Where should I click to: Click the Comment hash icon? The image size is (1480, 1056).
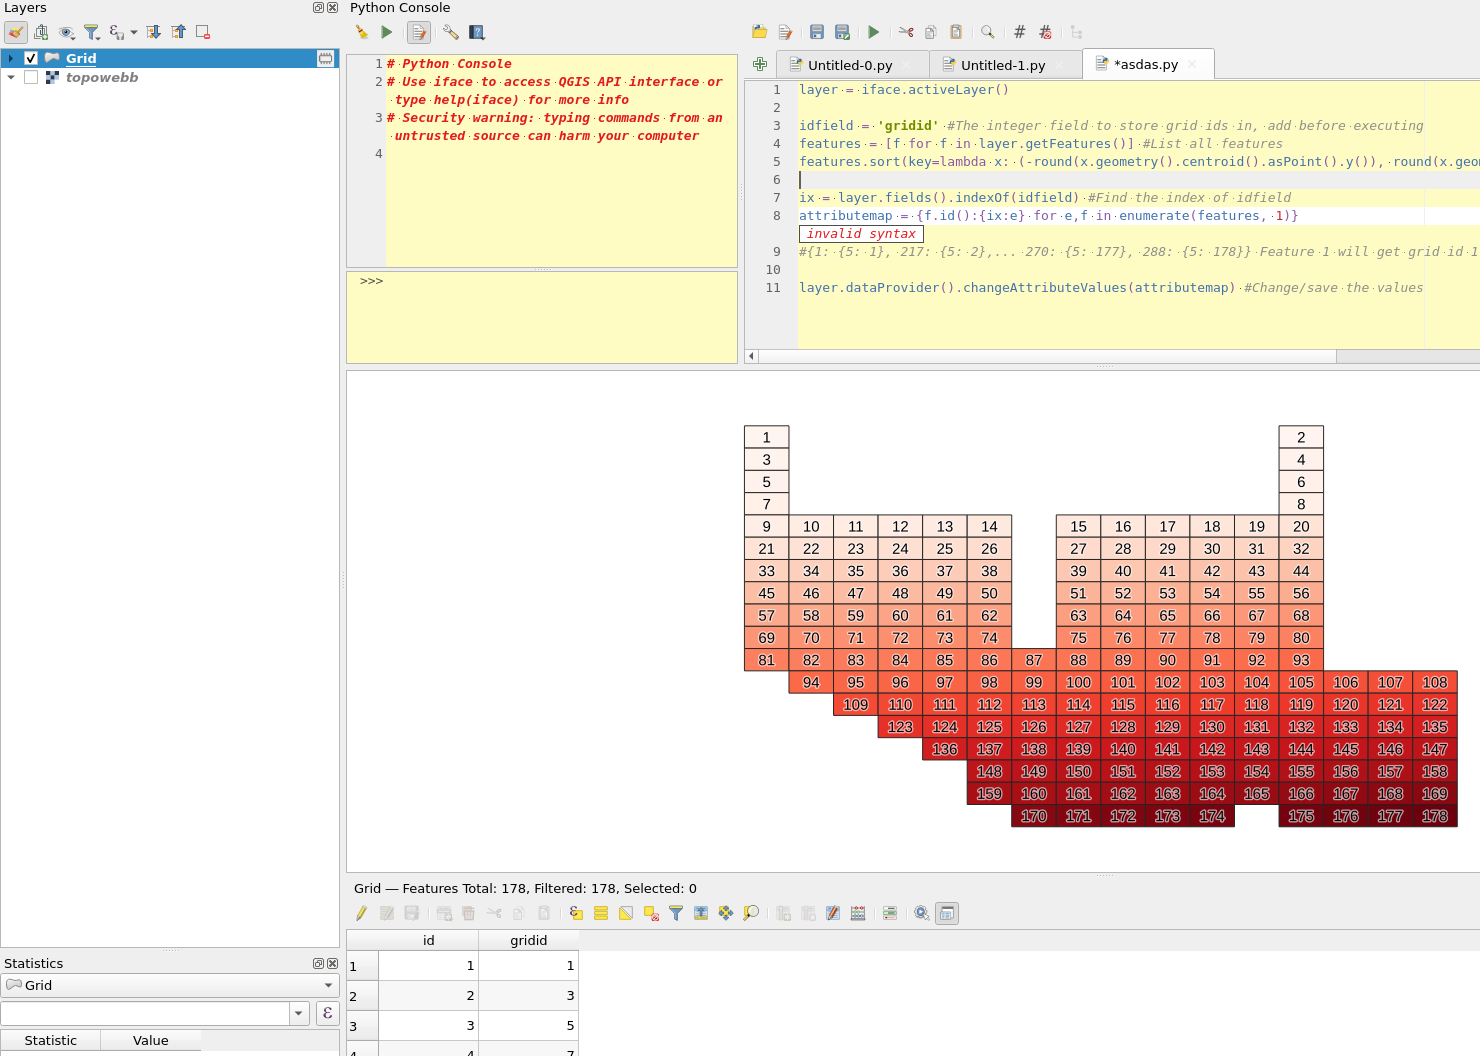(1020, 32)
